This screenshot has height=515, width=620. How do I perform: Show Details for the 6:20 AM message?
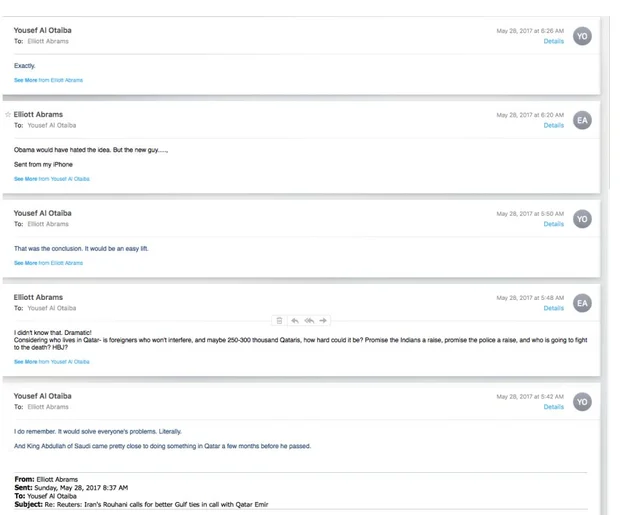(553, 126)
